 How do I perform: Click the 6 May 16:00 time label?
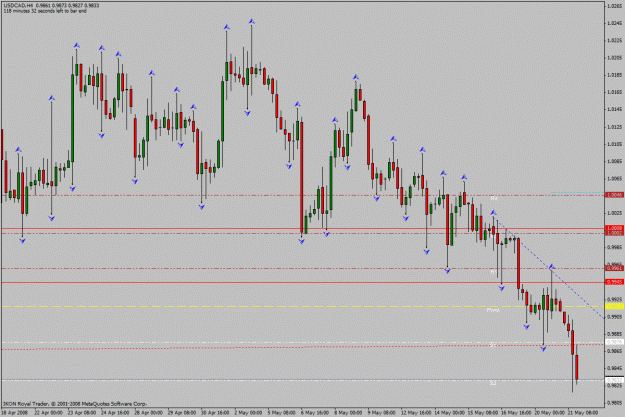(x=314, y=413)
